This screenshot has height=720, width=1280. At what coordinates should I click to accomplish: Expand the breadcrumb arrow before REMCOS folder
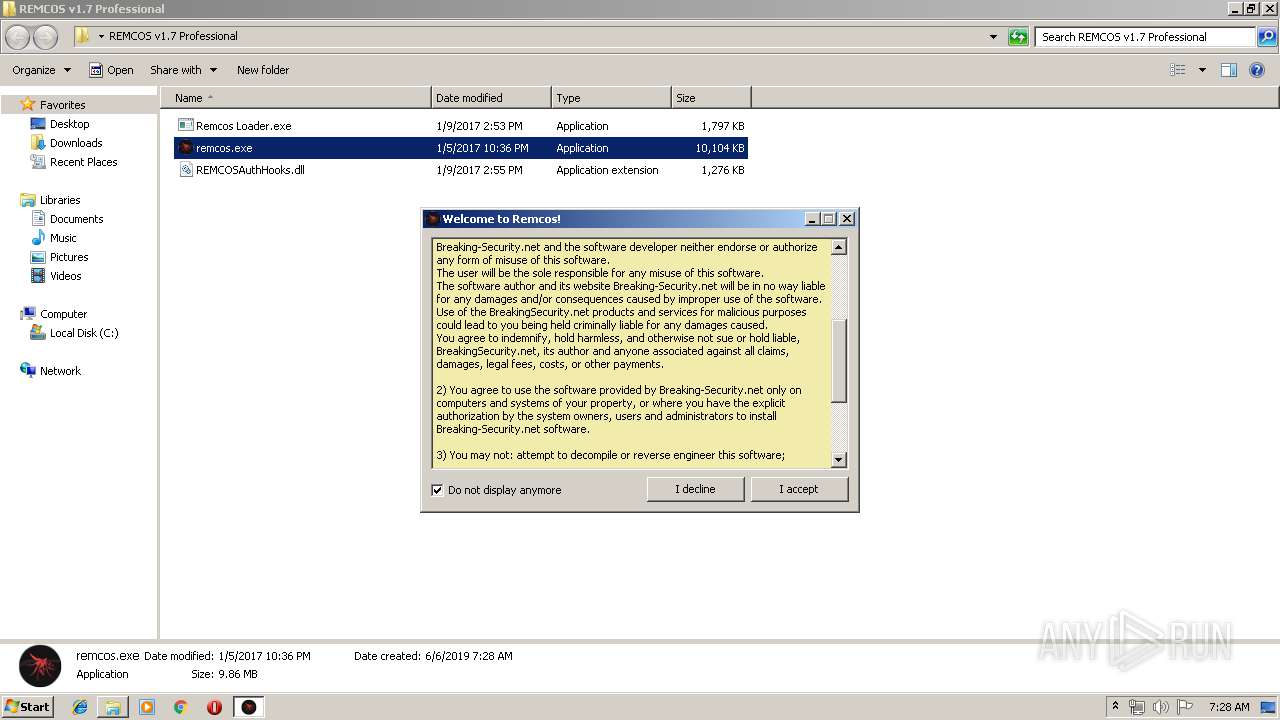[x=101, y=36]
